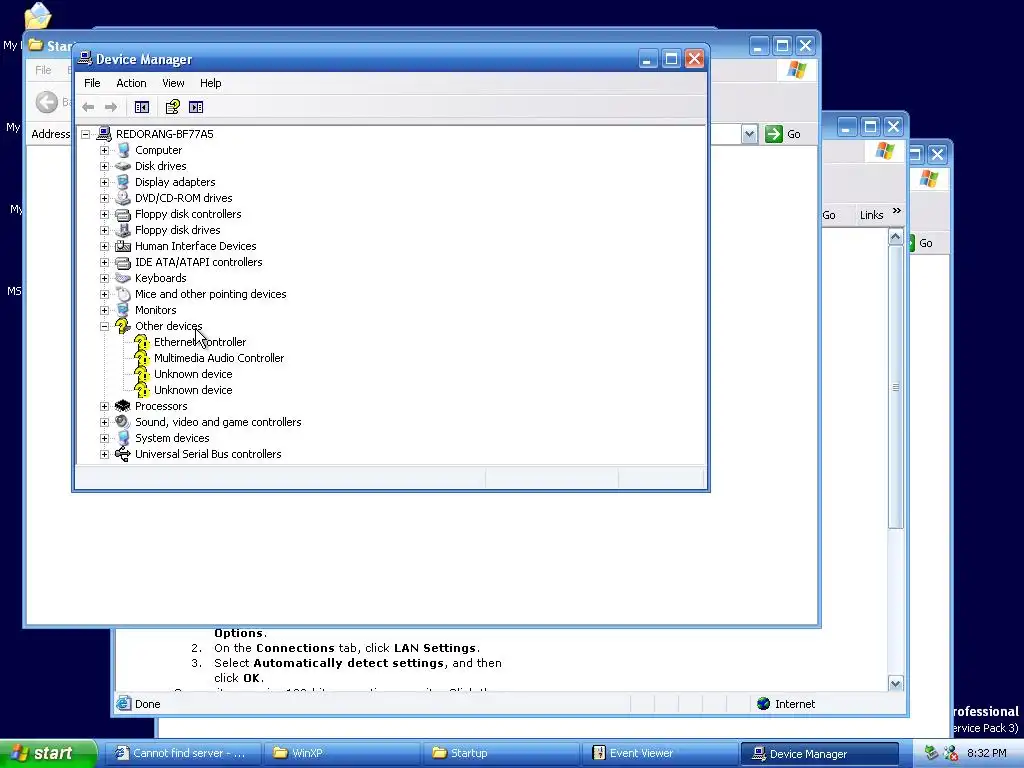Click the Start button

pyautogui.click(x=48, y=753)
